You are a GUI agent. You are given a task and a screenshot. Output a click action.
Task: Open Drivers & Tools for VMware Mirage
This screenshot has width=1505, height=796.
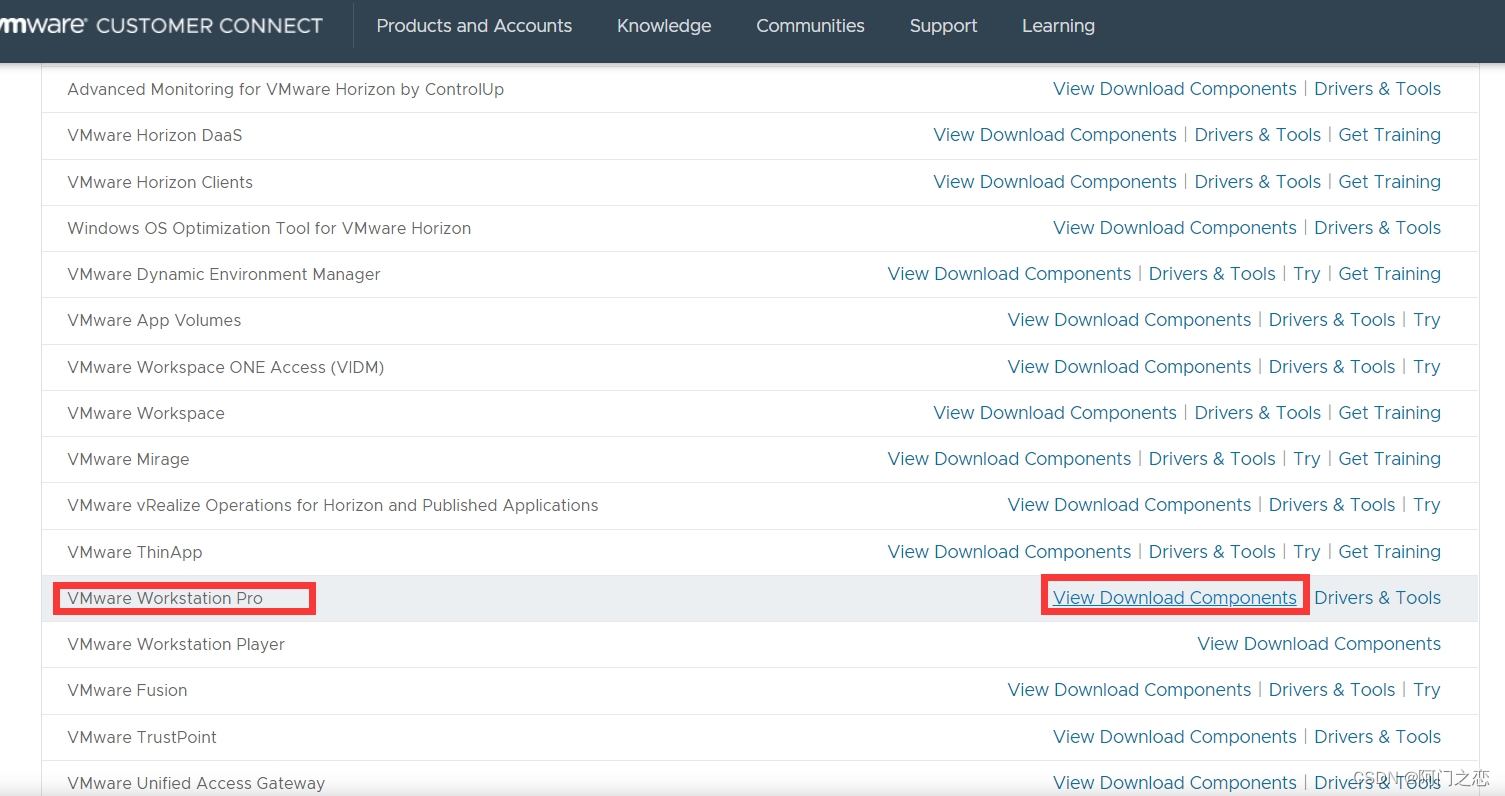point(1212,459)
